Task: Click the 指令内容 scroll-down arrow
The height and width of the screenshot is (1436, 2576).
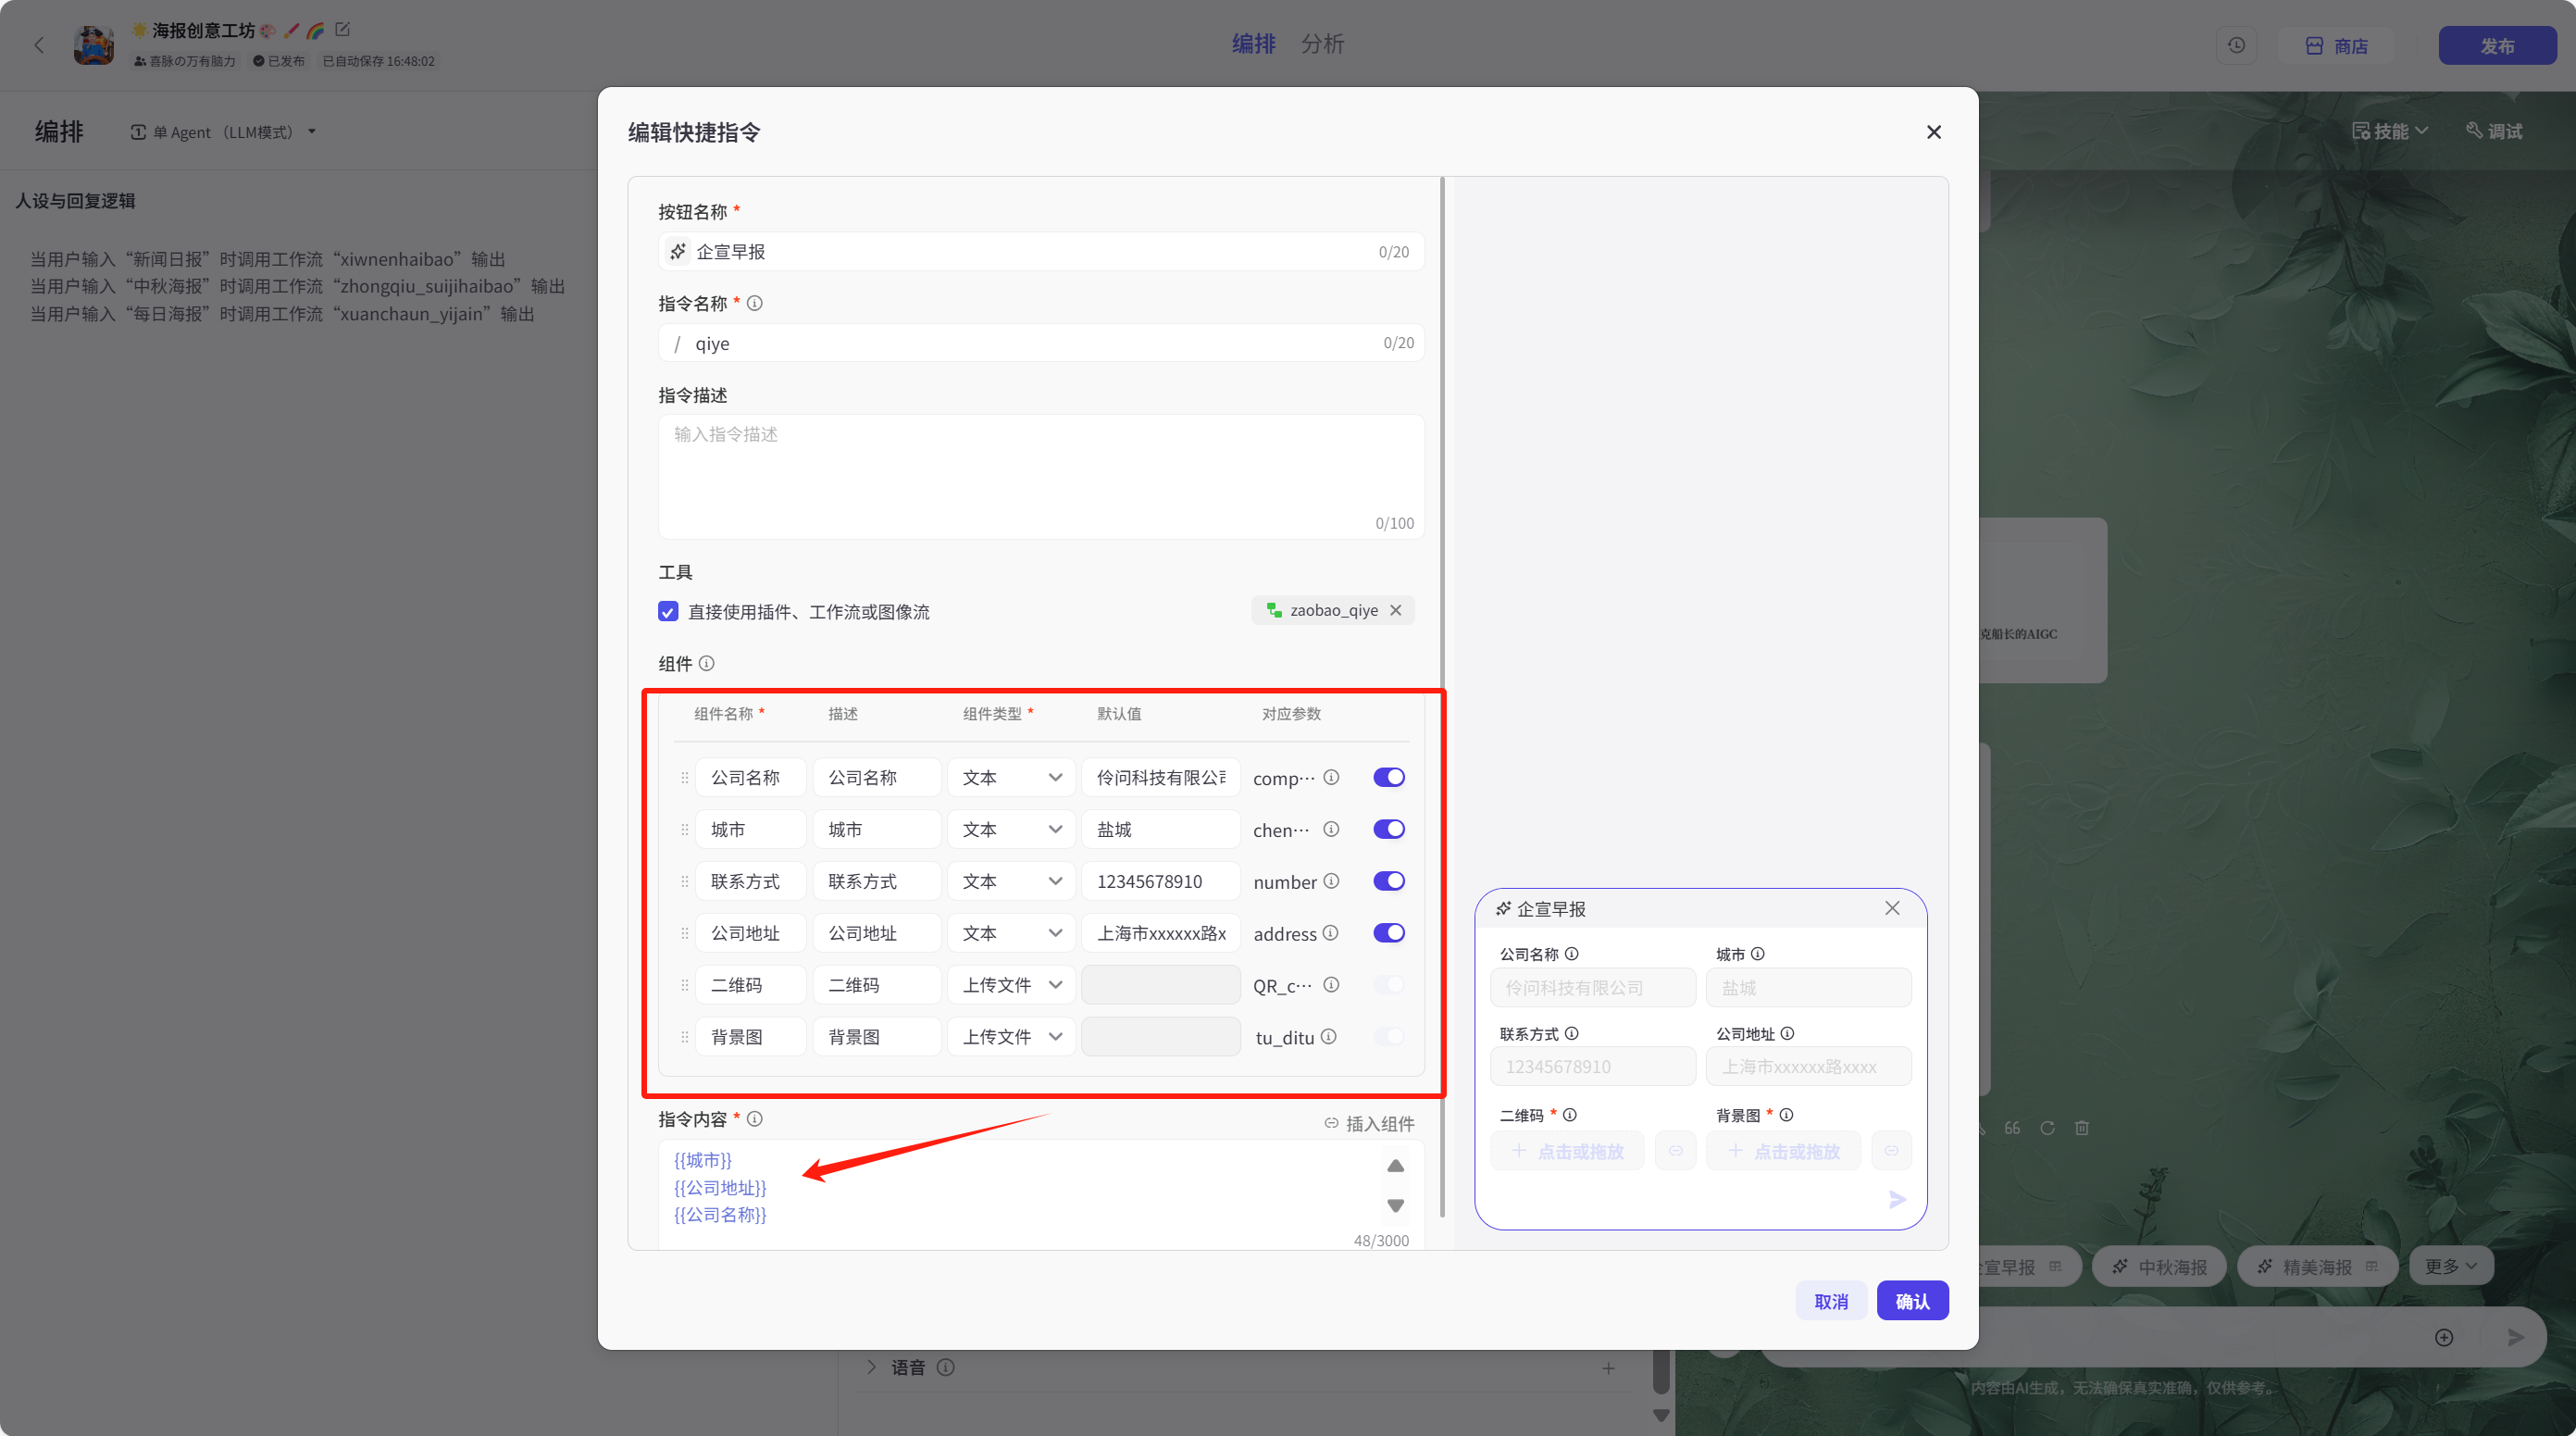Action: pyautogui.click(x=1396, y=1206)
